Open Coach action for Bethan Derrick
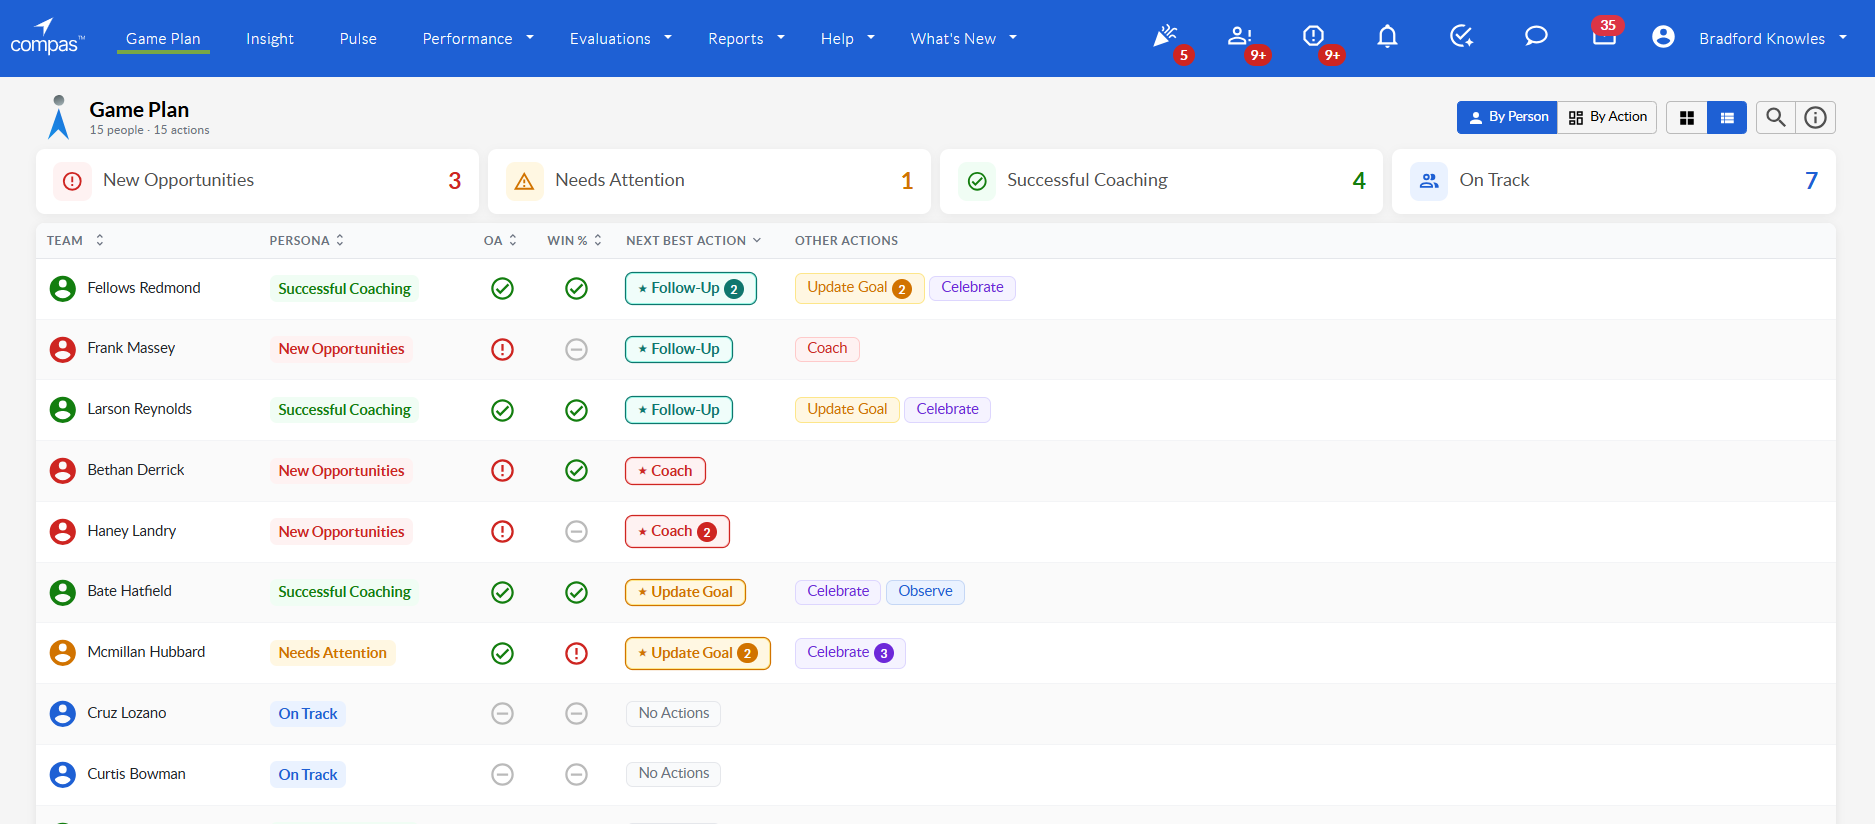Image resolution: width=1875 pixels, height=824 pixels. coord(665,471)
